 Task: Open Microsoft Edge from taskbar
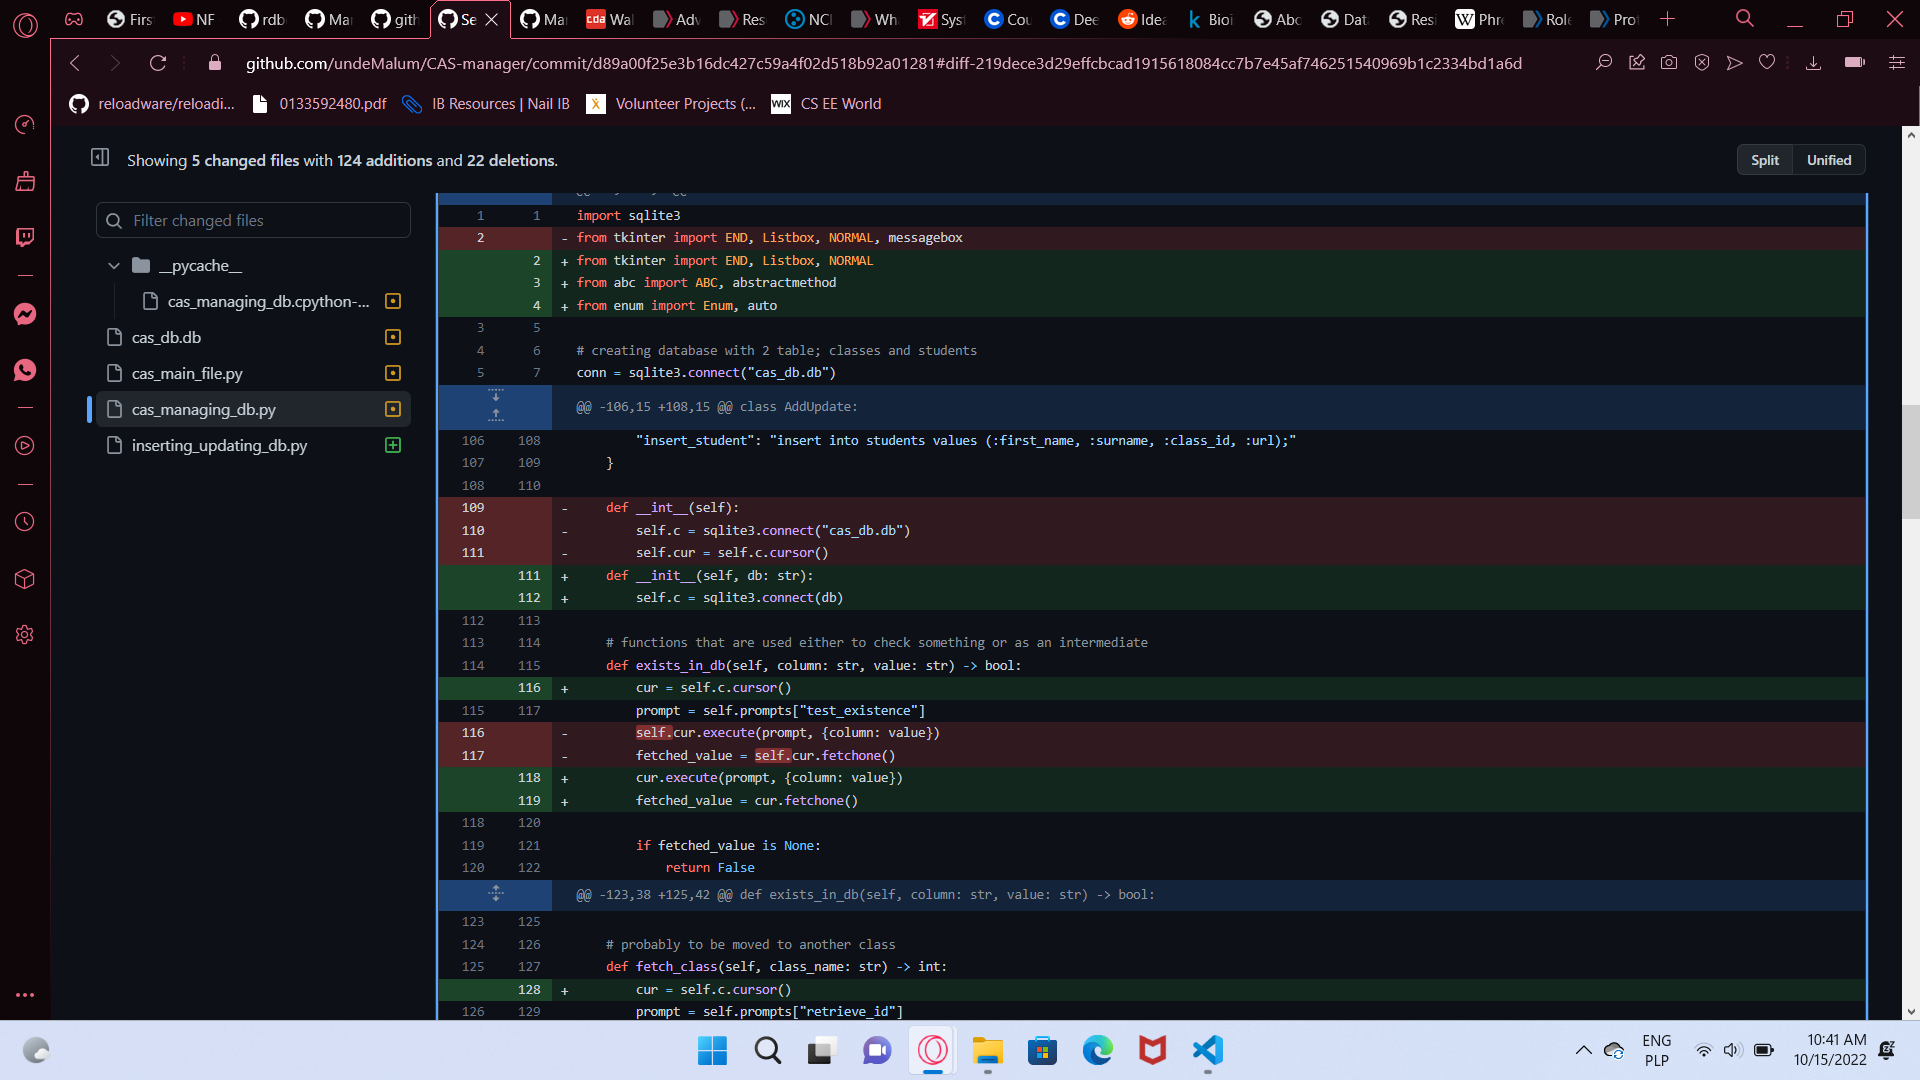tap(1098, 1050)
